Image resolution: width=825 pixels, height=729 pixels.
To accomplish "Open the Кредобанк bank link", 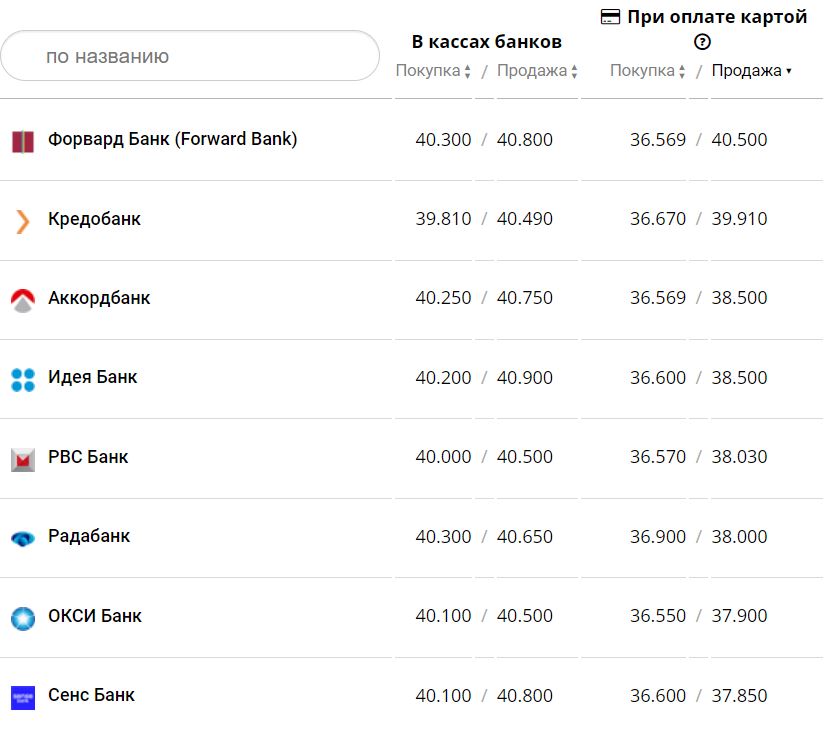I will pos(94,219).
